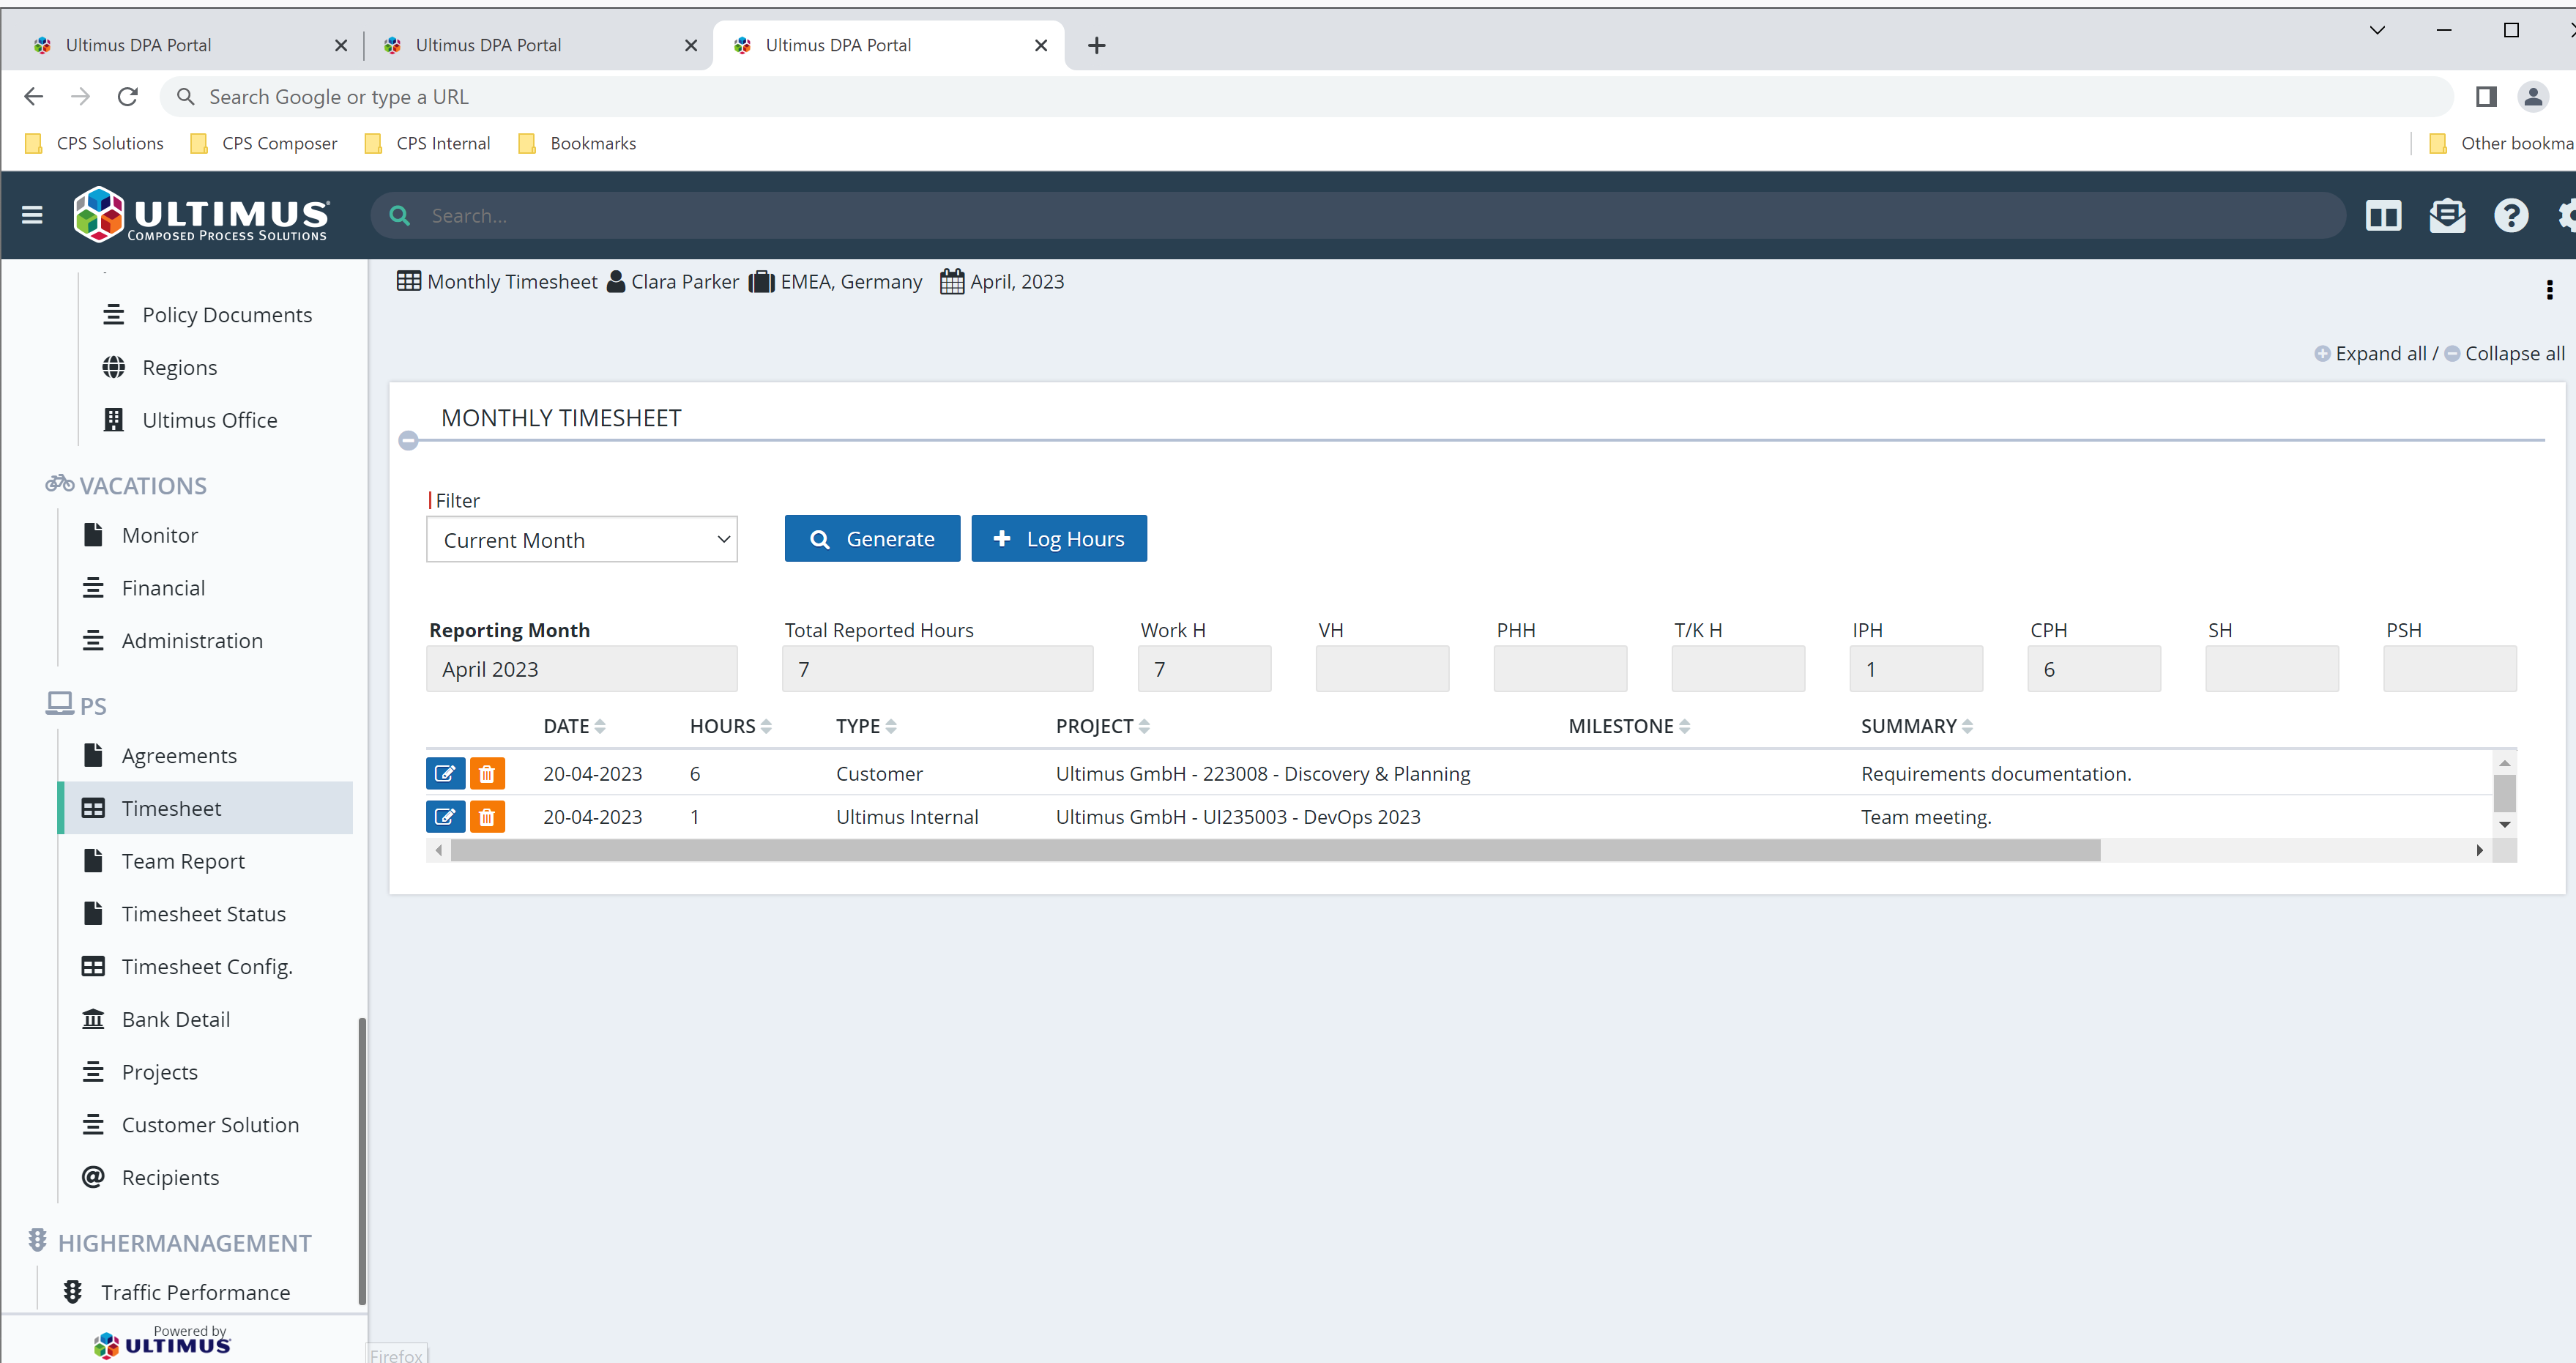This screenshot has width=2576, height=1363.
Task: Click Expand all link
Action: pyautogui.click(x=2381, y=353)
